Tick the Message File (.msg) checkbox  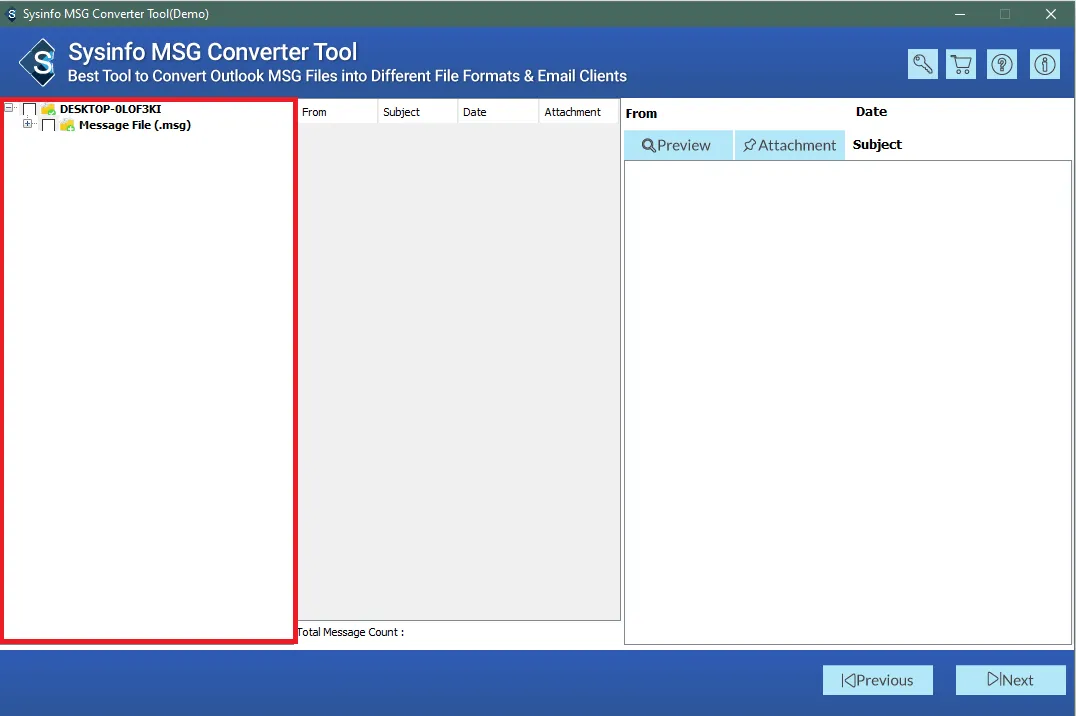click(x=48, y=125)
